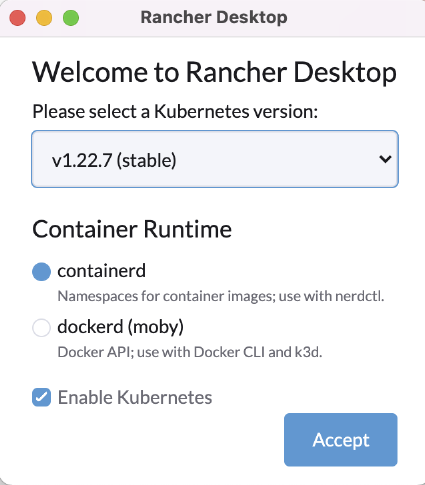Click the Welcome to Rancher Desktop heading
This screenshot has width=425, height=485.
point(214,72)
